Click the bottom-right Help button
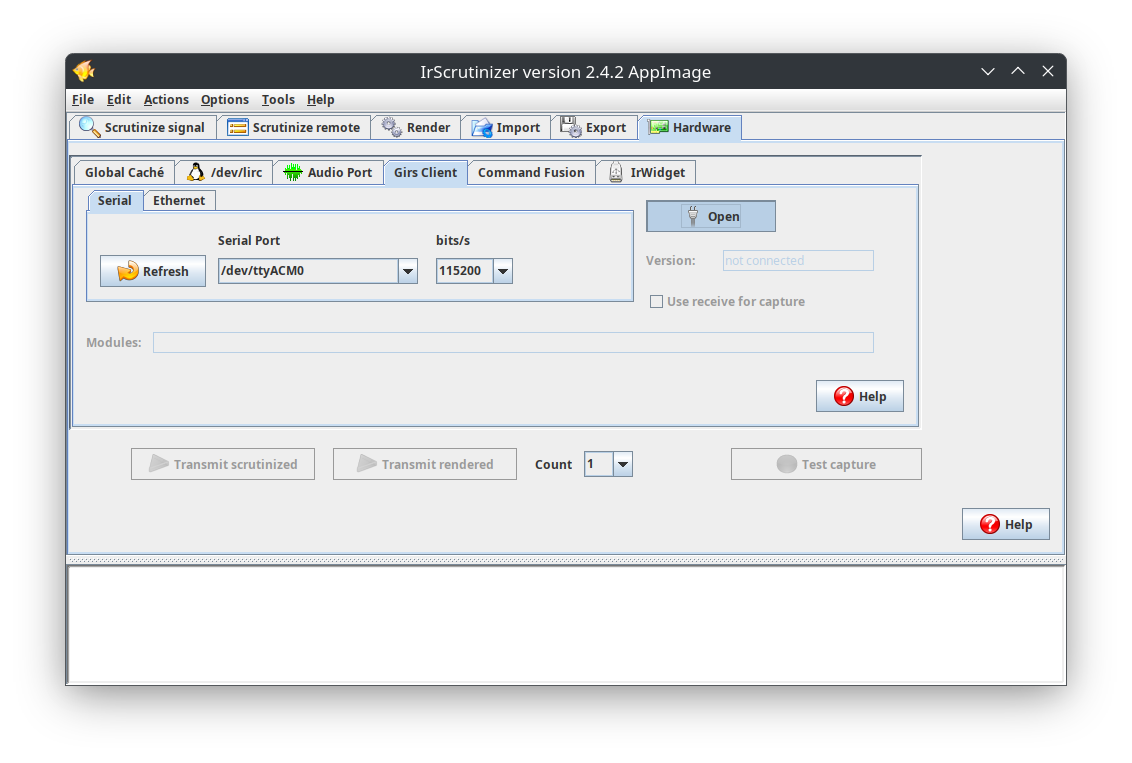 click(x=1005, y=524)
